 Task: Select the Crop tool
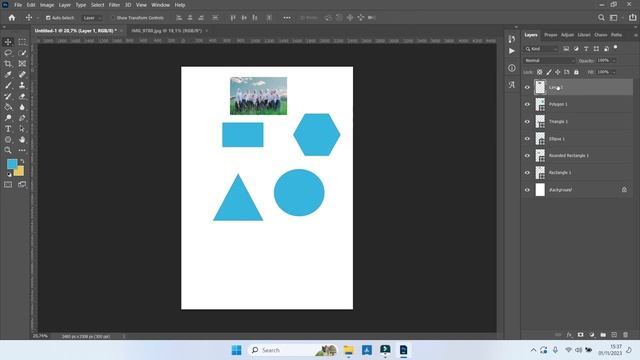pos(8,64)
